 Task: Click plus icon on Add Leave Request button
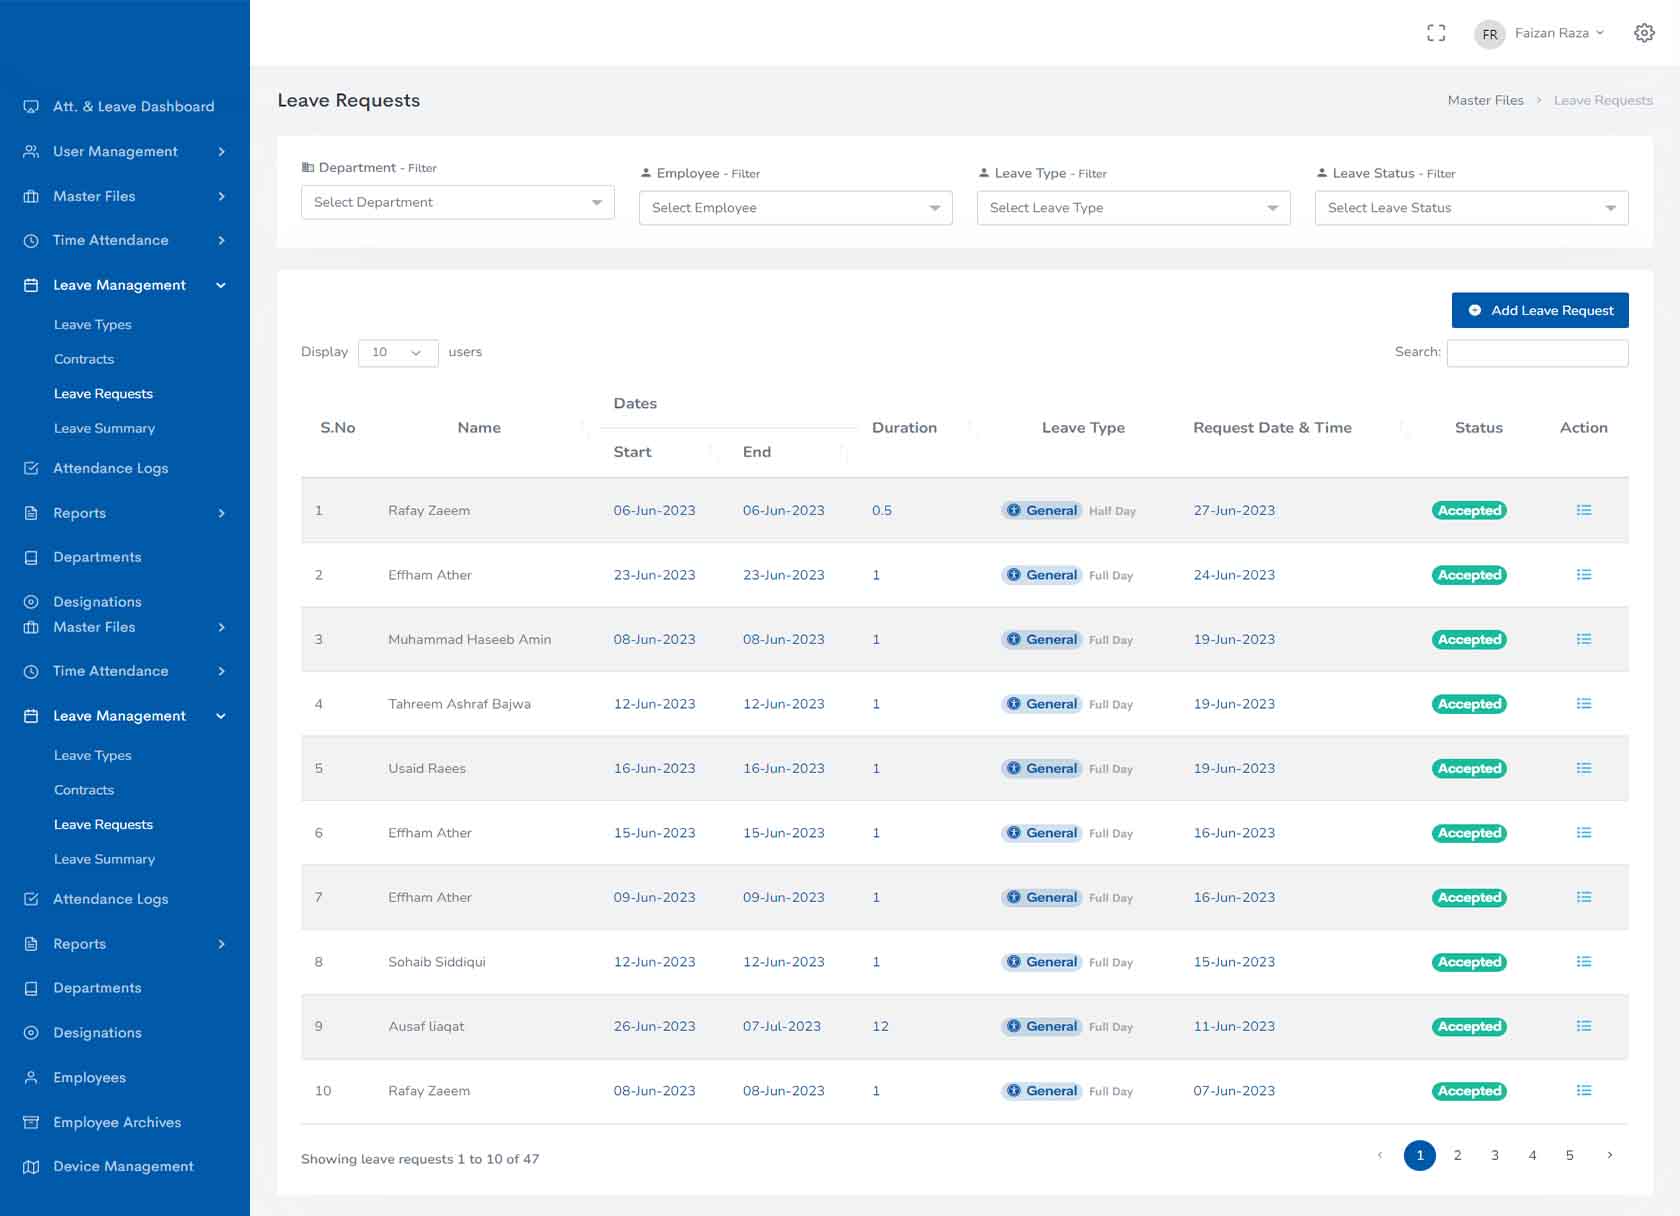tap(1474, 310)
